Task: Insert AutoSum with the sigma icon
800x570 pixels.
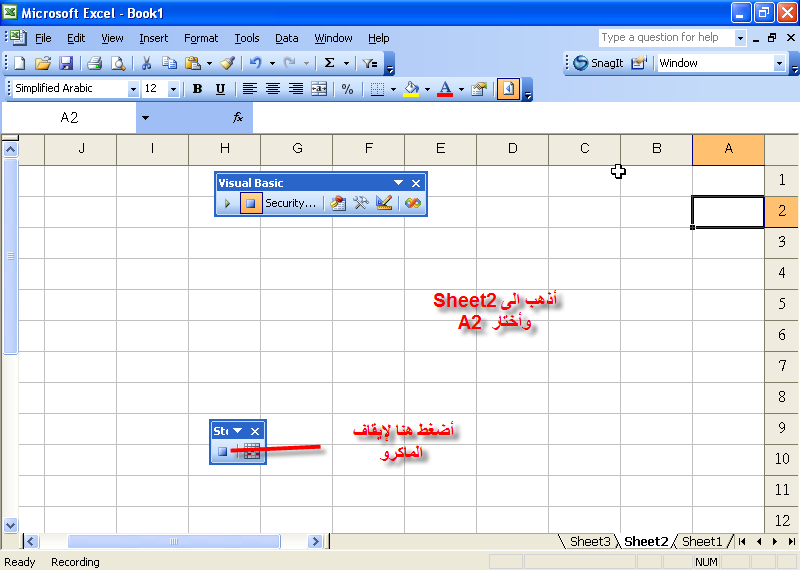Action: tap(330, 63)
